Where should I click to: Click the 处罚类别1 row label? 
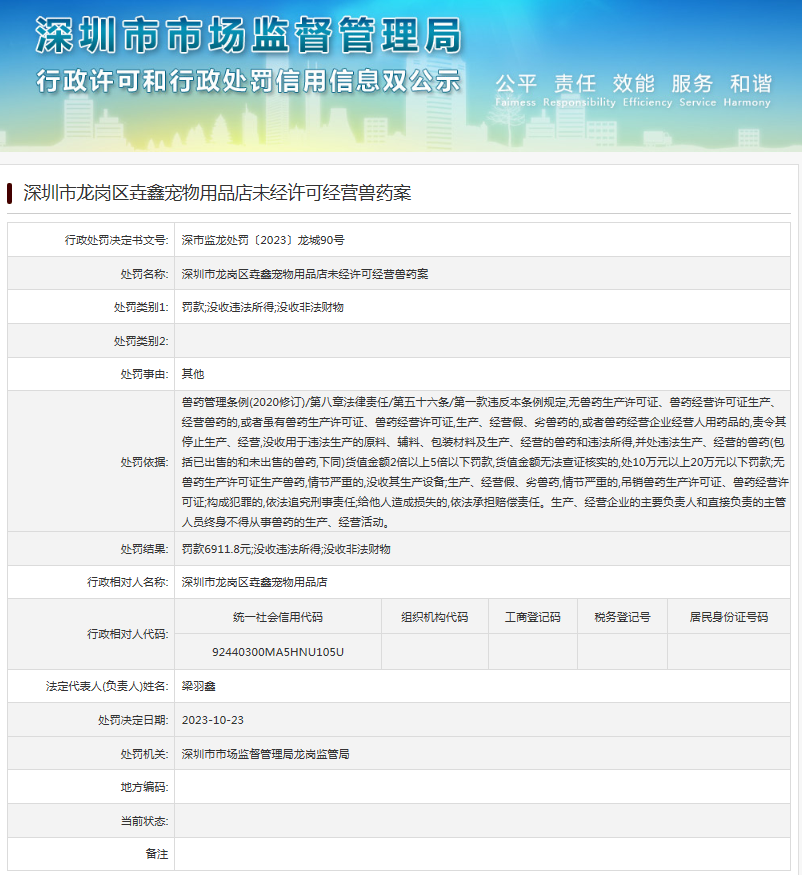pos(141,307)
